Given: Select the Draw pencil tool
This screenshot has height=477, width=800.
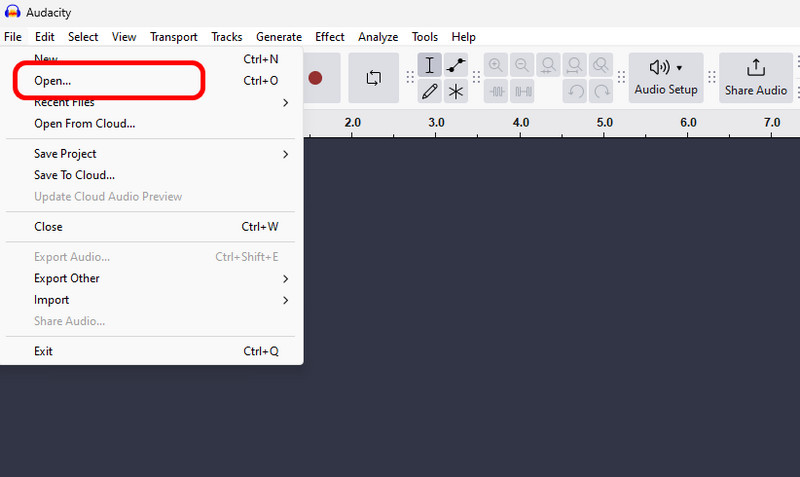Looking at the screenshot, I should point(430,91).
